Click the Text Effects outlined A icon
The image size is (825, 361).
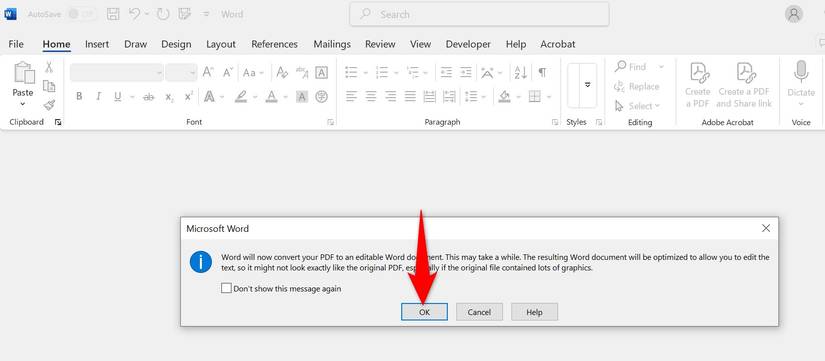(x=209, y=97)
